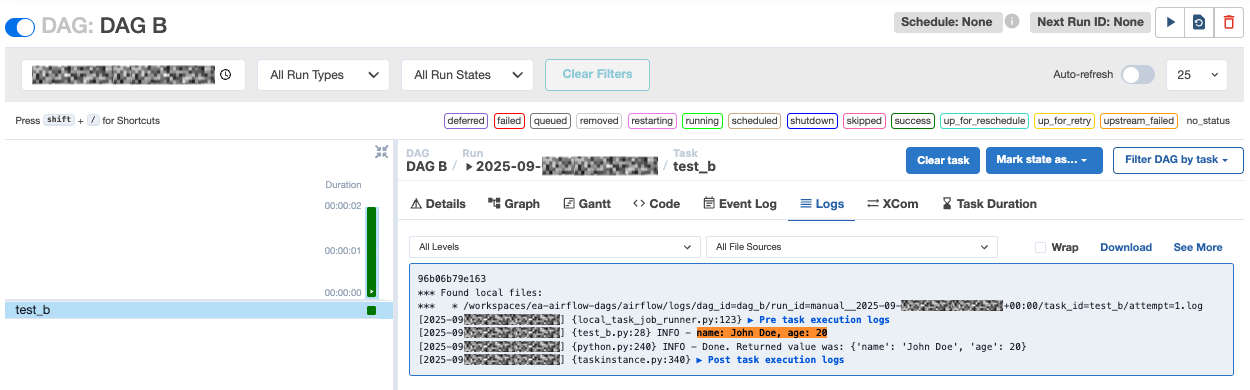This screenshot has height=390, width=1250.
Task: Click the Download logs link
Action: [1126, 247]
